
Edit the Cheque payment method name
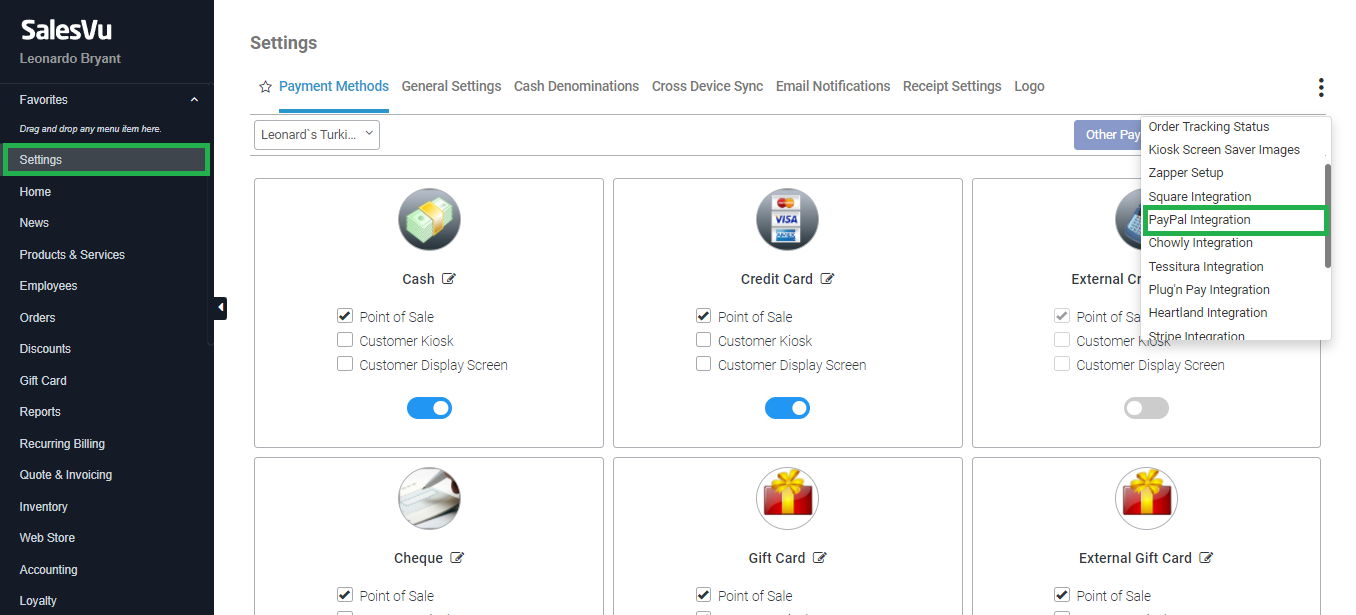tap(457, 558)
